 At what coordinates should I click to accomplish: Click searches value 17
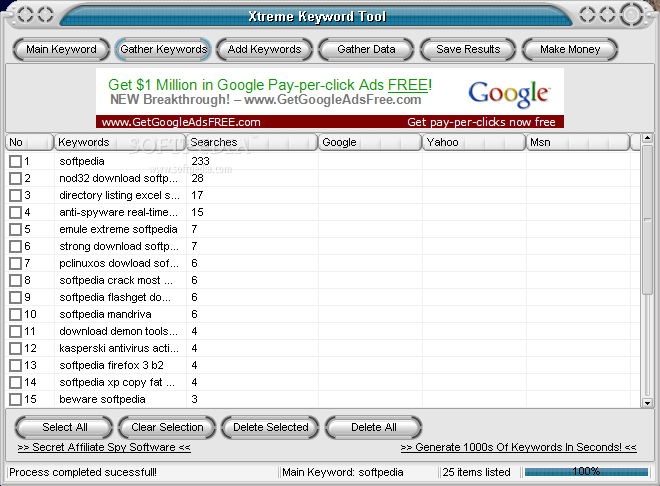(x=197, y=195)
